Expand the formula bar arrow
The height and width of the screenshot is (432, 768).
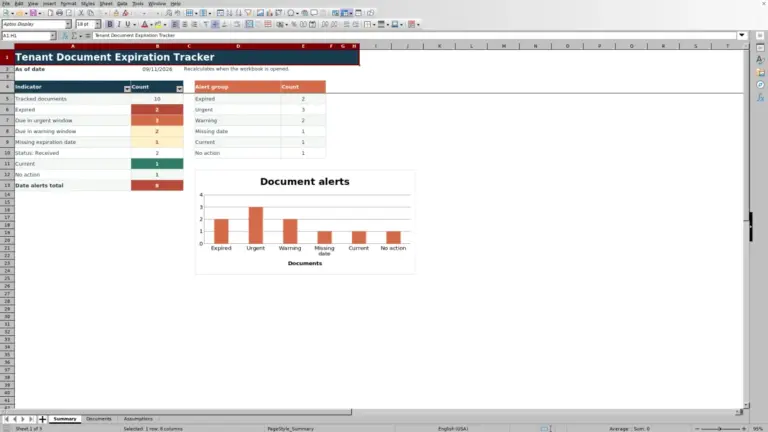point(742,35)
